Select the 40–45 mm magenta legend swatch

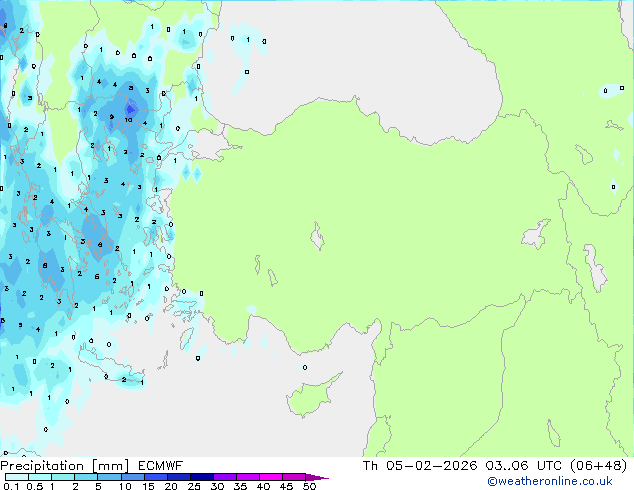point(271,477)
